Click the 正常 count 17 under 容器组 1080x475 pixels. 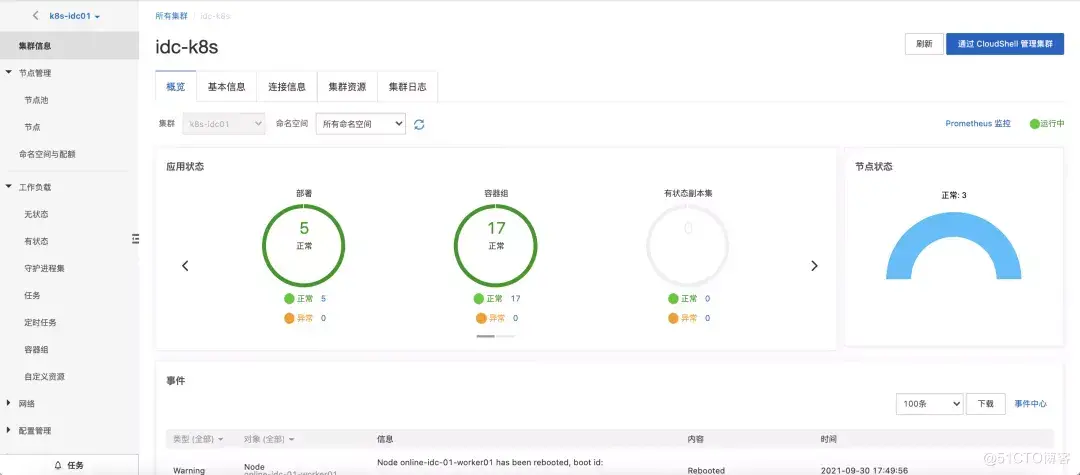pyautogui.click(x=516, y=299)
